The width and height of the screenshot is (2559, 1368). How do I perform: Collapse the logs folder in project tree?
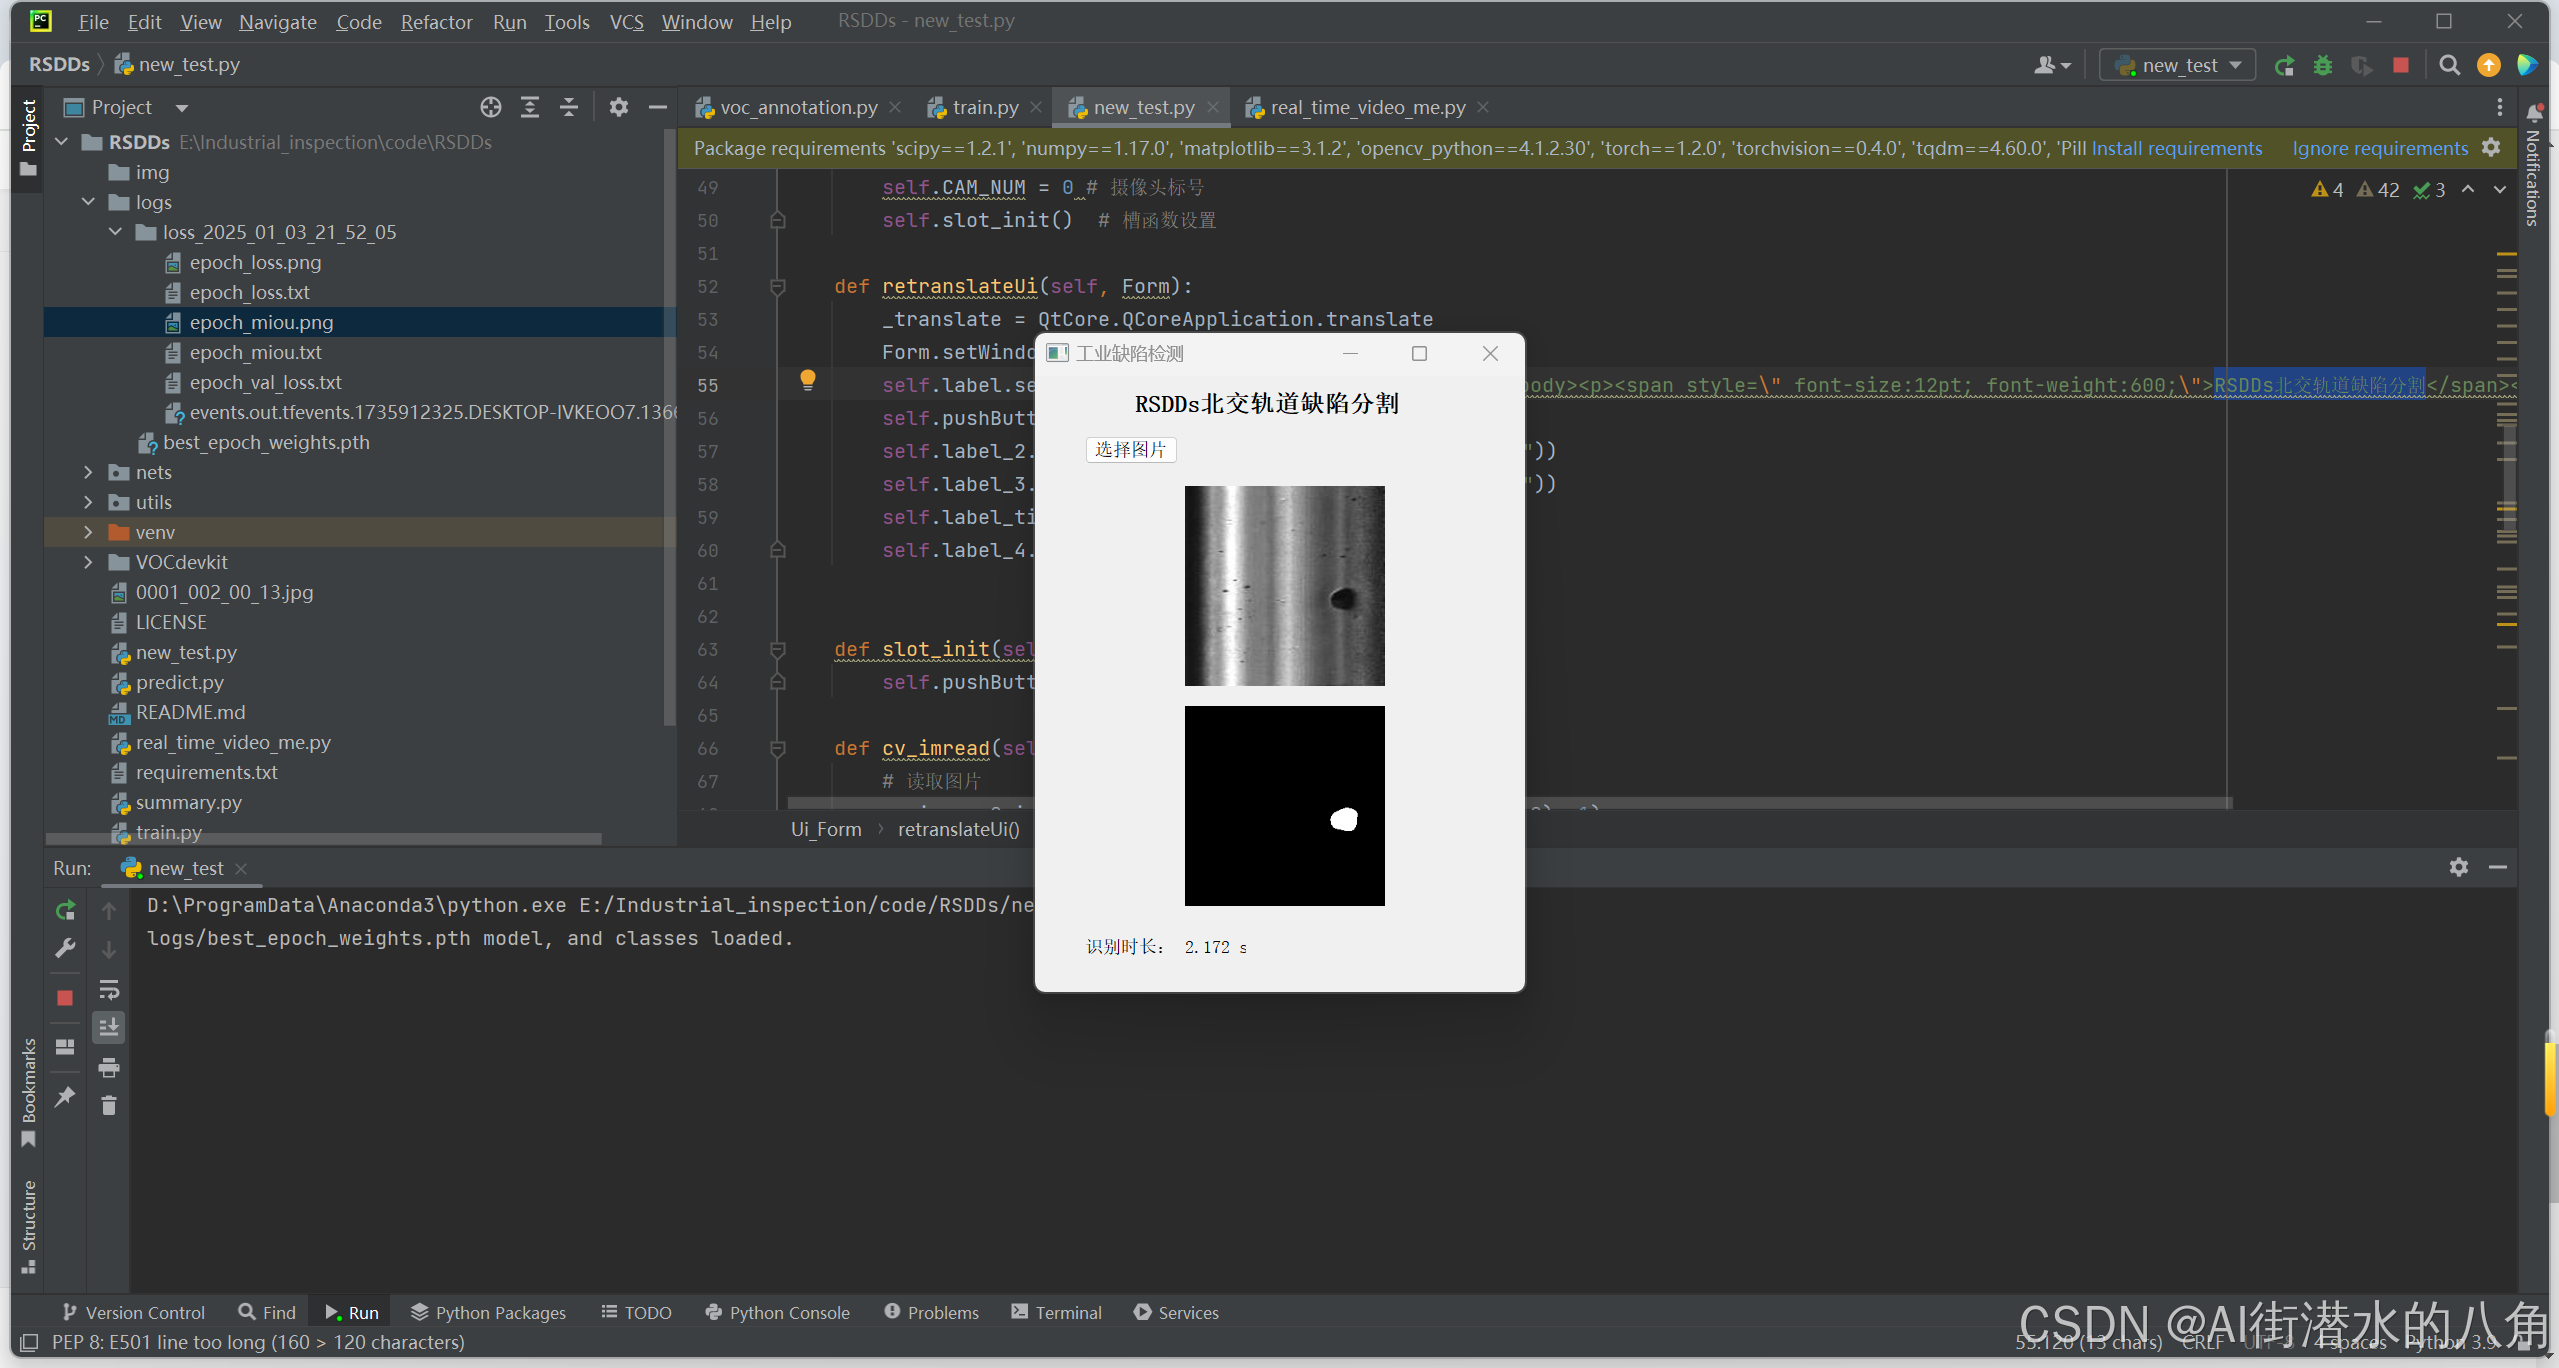point(88,202)
